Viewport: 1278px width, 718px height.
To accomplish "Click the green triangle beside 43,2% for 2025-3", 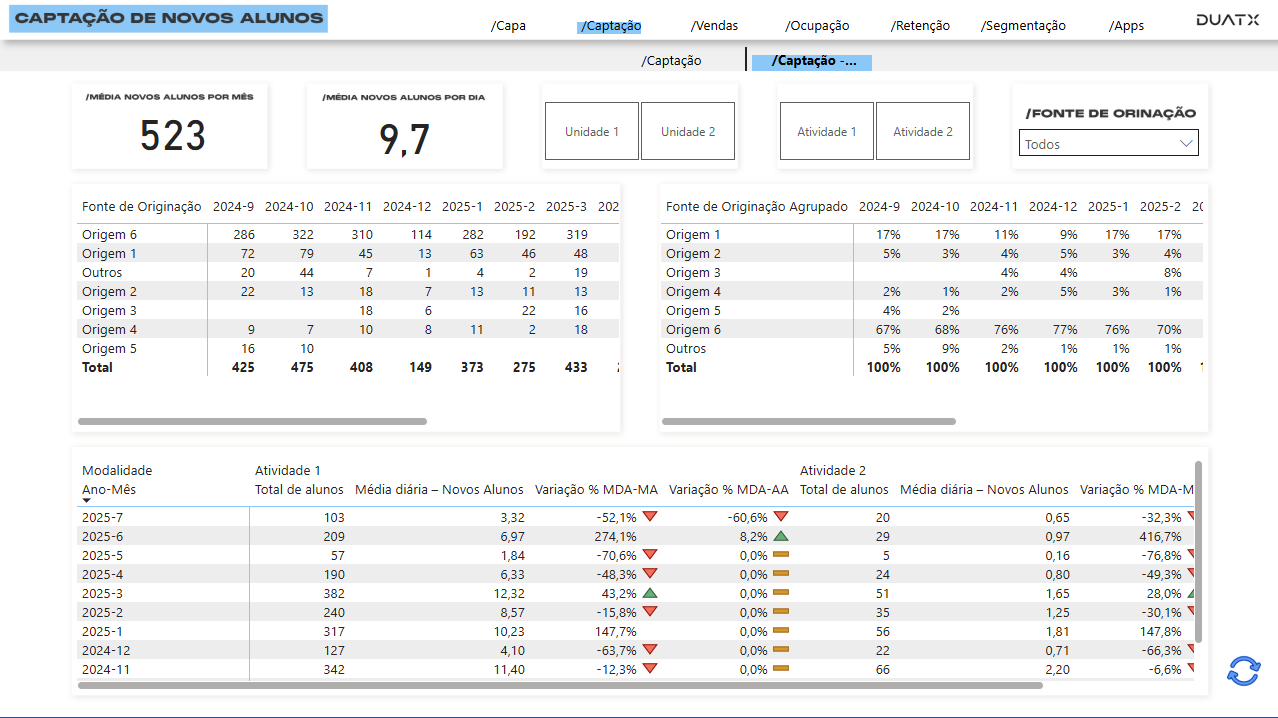I will click(652, 593).
